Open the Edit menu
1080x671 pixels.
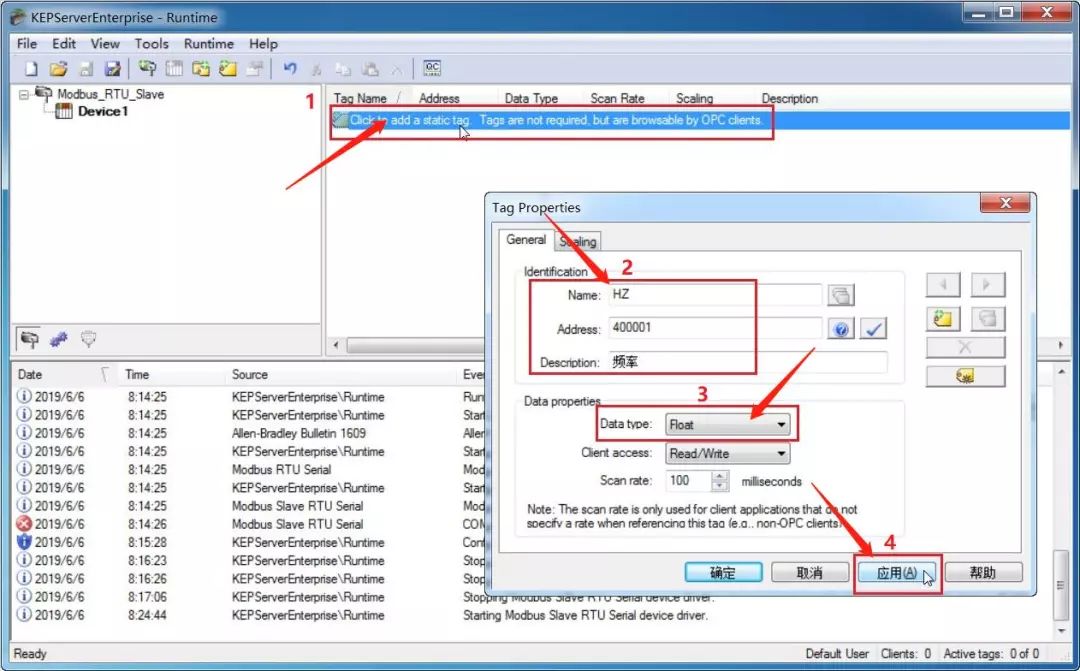point(64,43)
